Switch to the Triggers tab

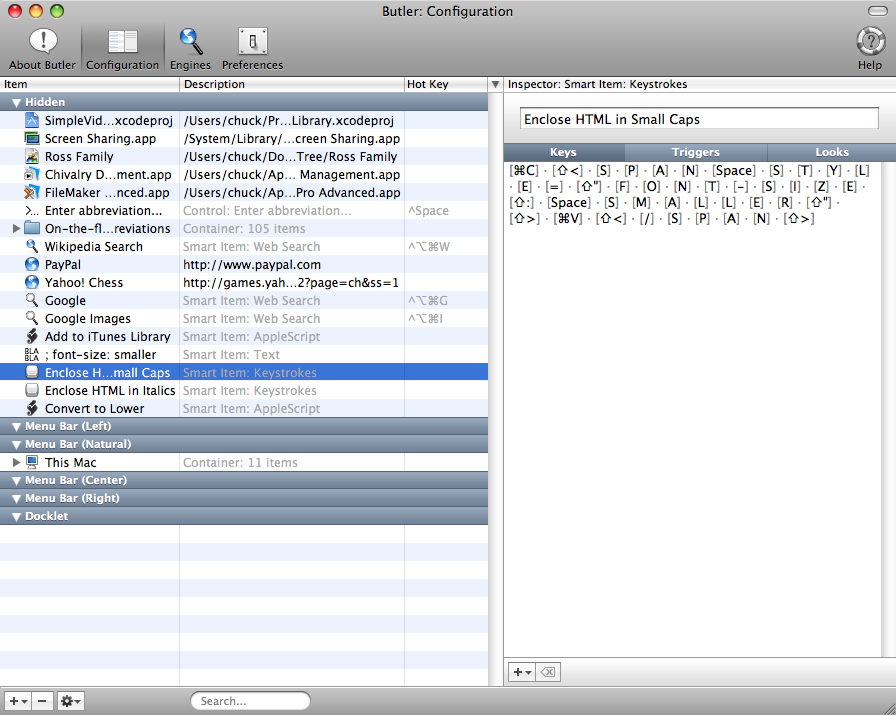pyautogui.click(x=695, y=152)
